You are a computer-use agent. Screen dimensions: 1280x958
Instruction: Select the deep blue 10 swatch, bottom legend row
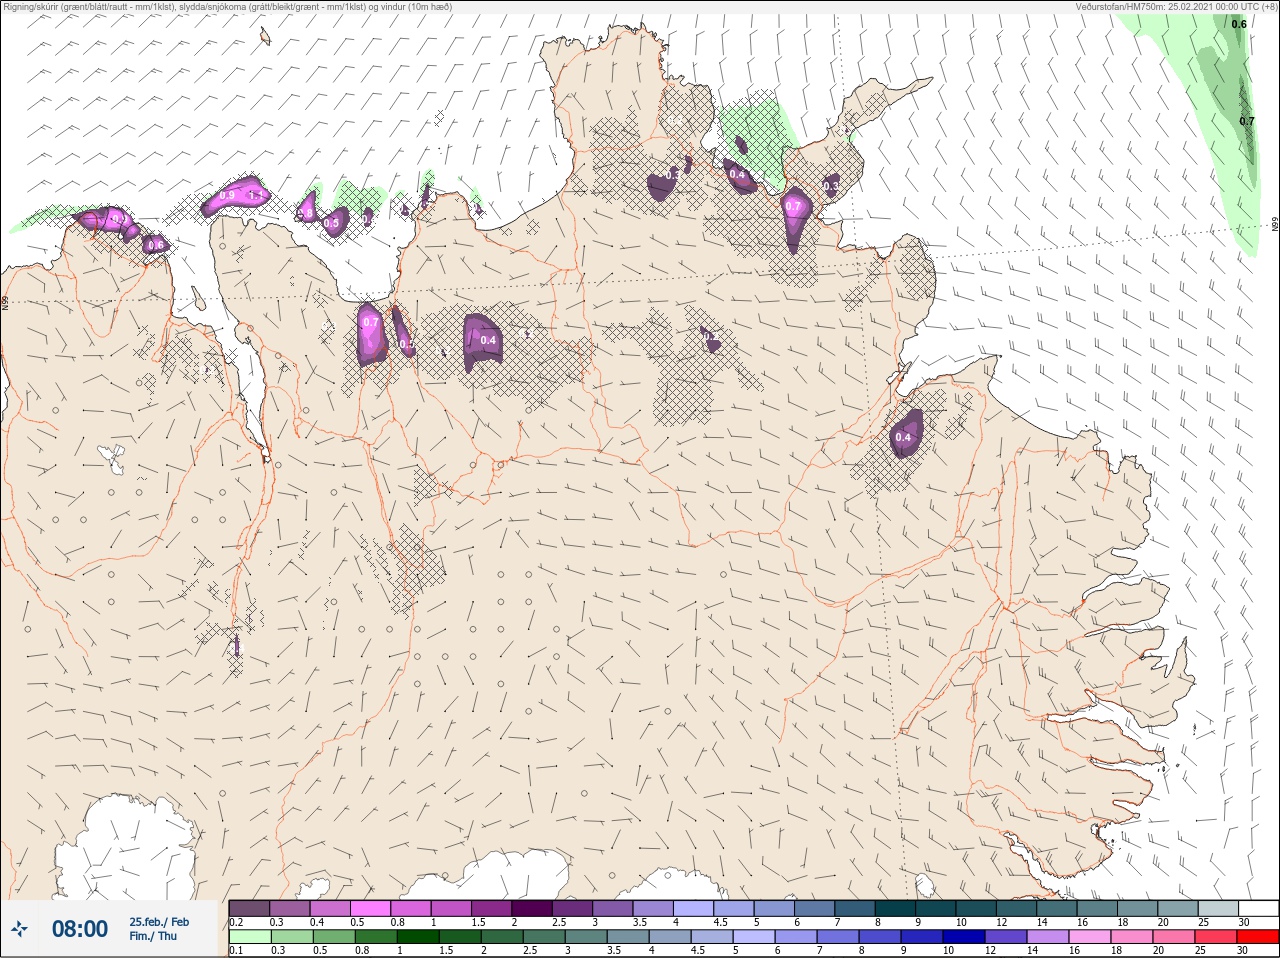[964, 937]
